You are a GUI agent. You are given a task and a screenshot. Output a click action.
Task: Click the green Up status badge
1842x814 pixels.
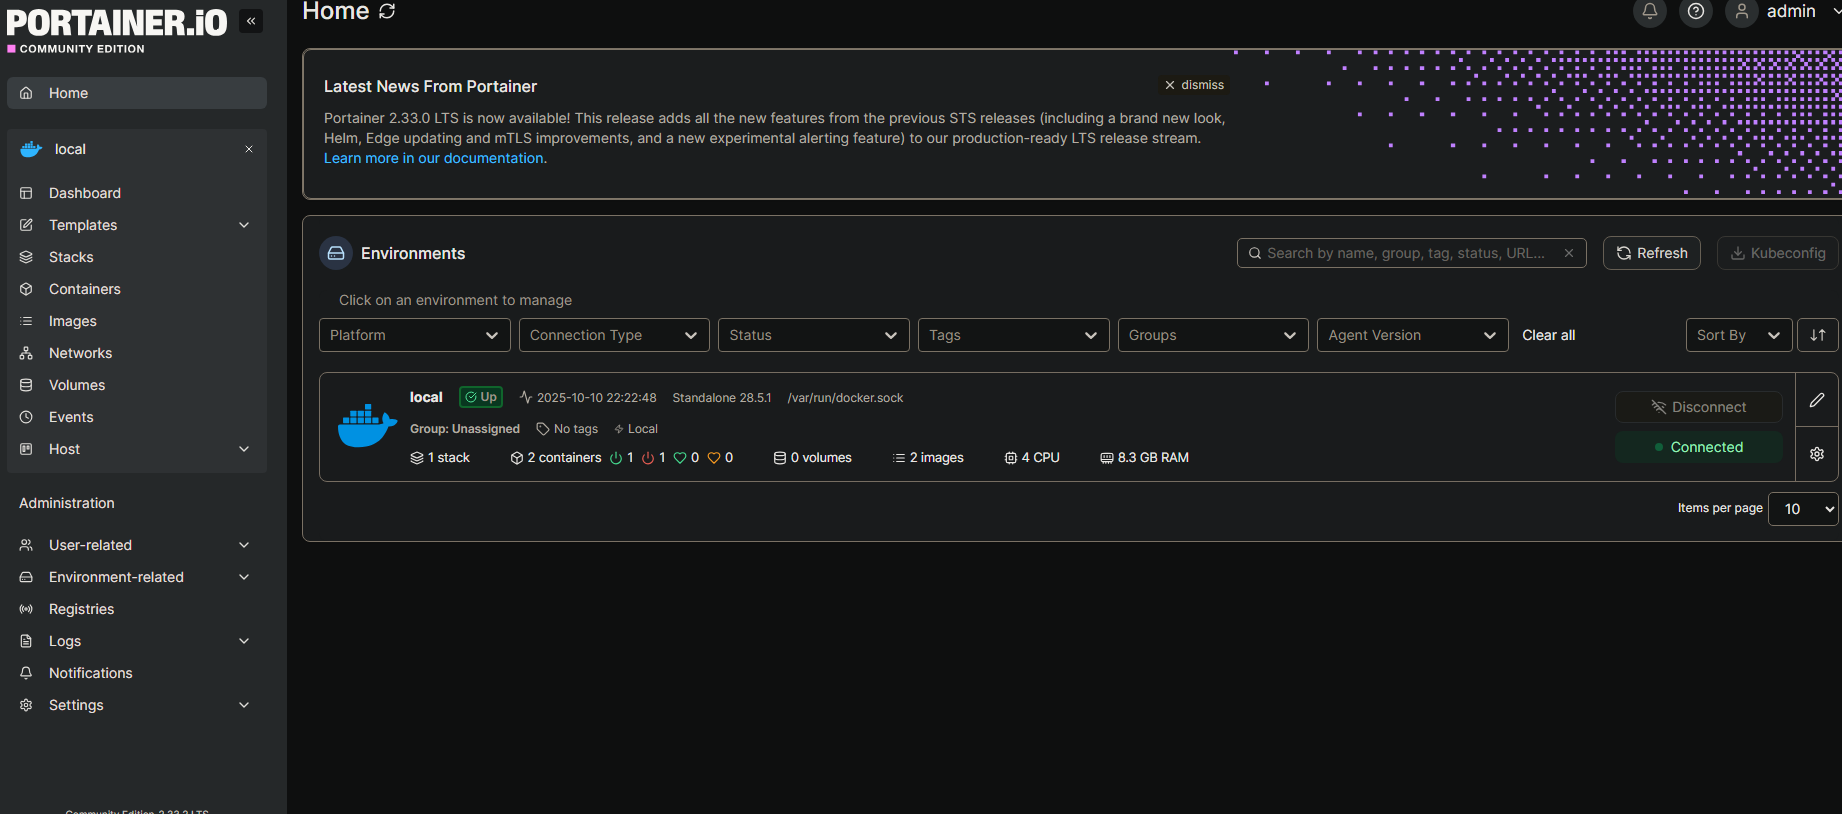pos(481,397)
